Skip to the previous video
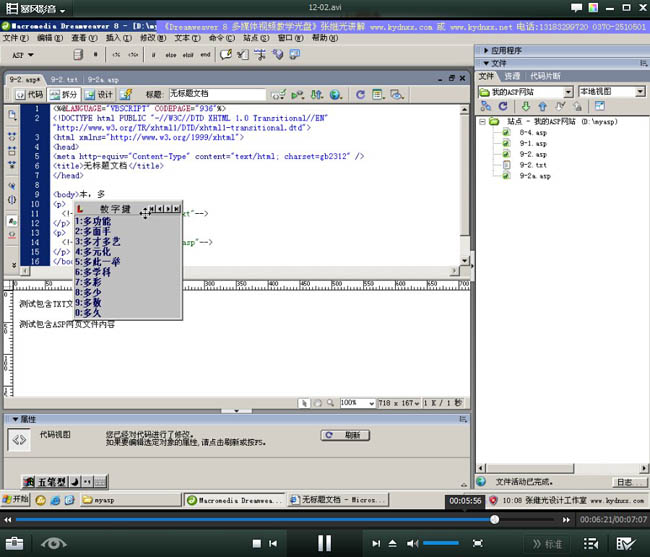This screenshot has width=650, height=557. tap(273, 543)
